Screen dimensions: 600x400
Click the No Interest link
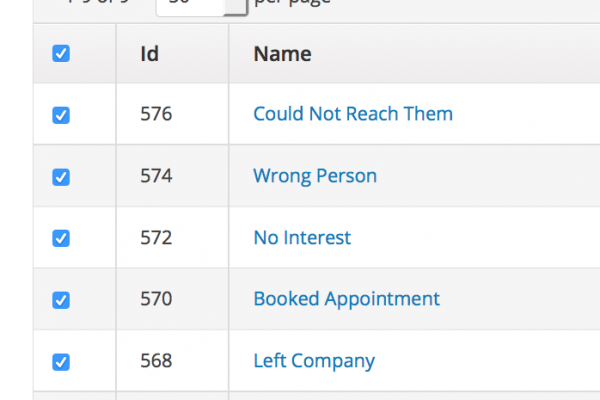(302, 238)
